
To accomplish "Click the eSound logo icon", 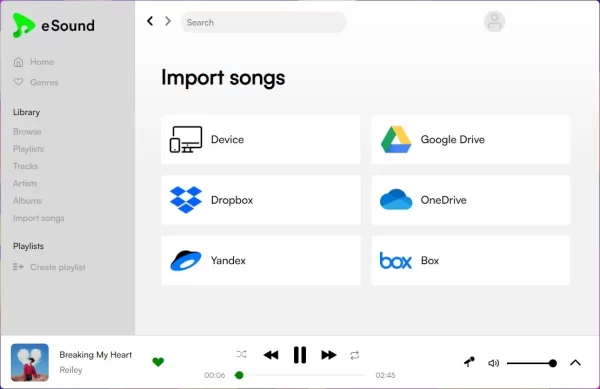I will (x=23, y=25).
